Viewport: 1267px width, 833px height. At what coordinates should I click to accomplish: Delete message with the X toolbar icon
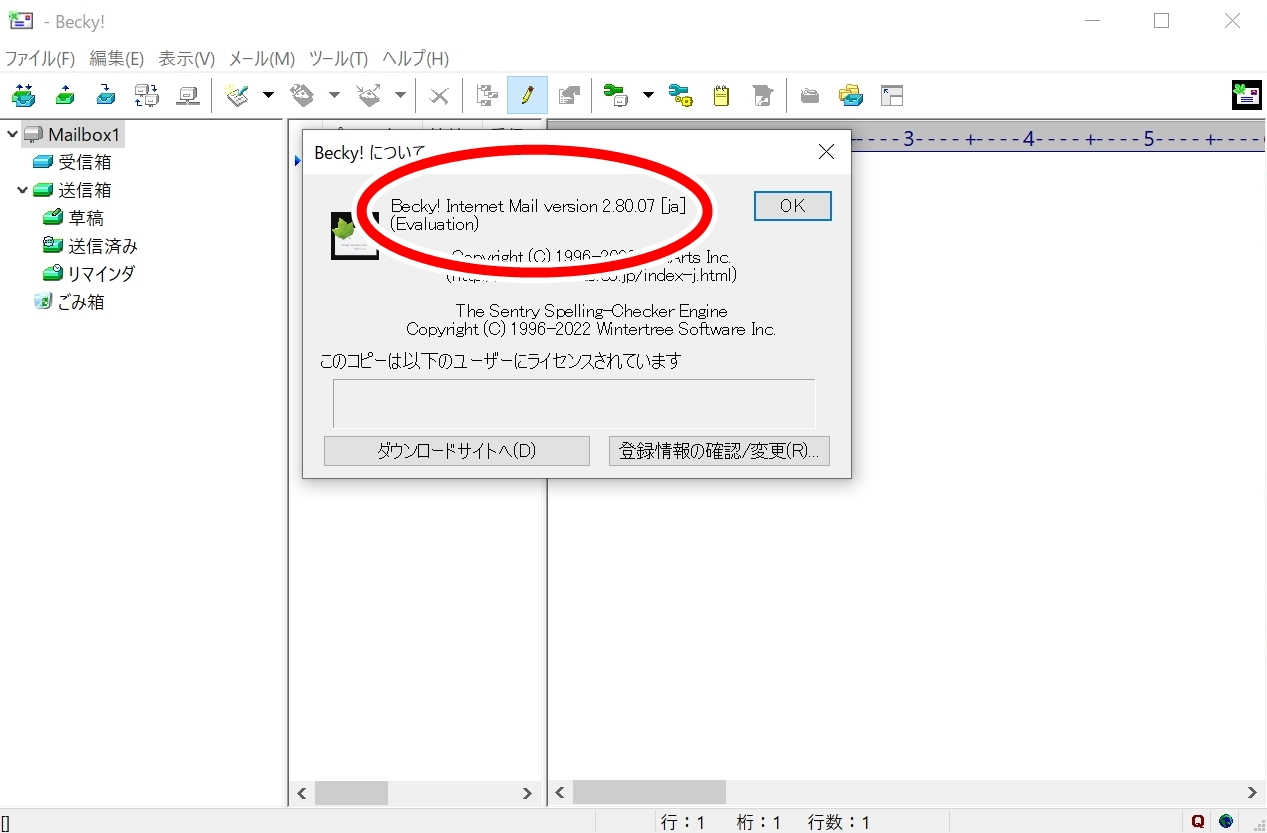[438, 95]
